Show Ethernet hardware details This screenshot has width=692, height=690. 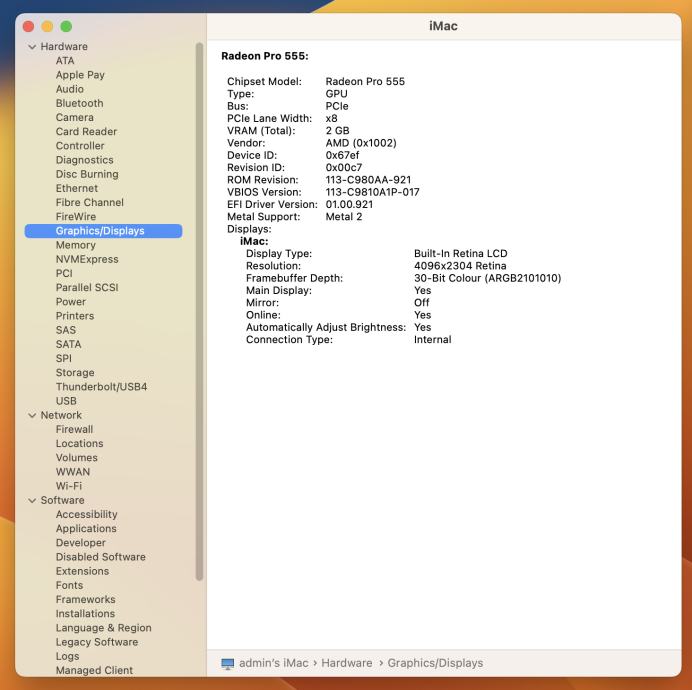[x=77, y=188]
